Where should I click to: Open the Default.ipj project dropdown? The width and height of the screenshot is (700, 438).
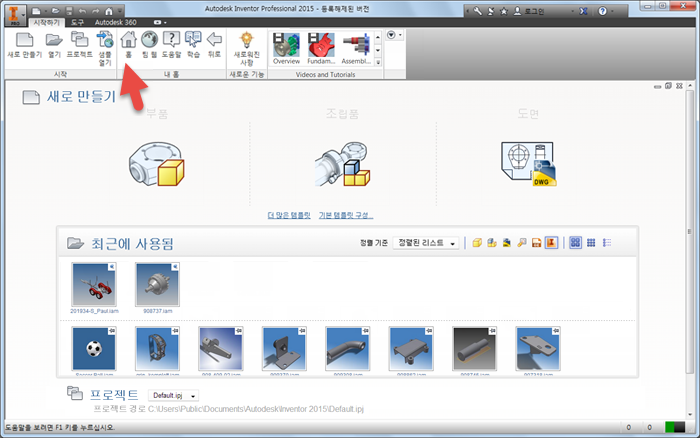pos(173,396)
